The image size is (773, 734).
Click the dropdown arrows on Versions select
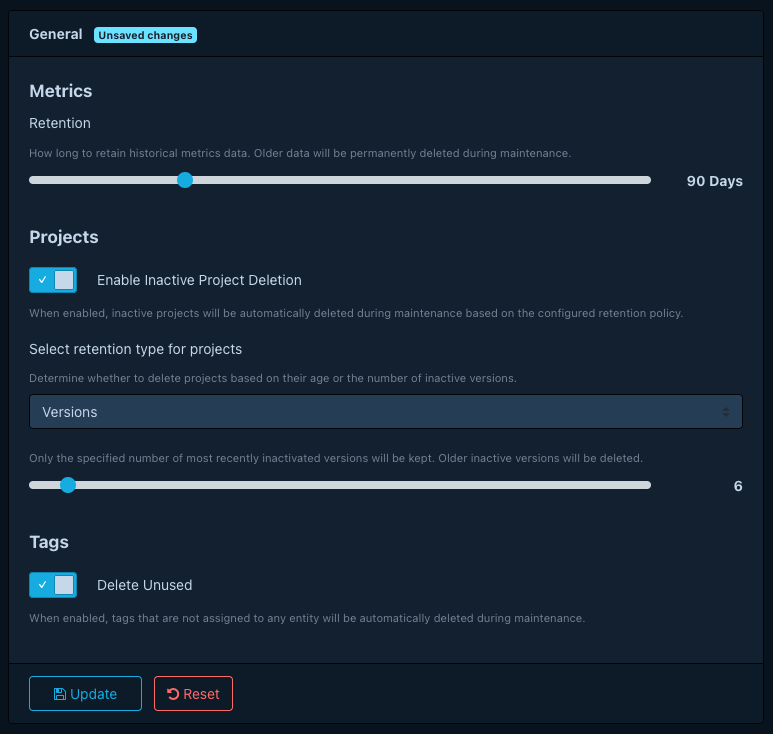(x=726, y=412)
